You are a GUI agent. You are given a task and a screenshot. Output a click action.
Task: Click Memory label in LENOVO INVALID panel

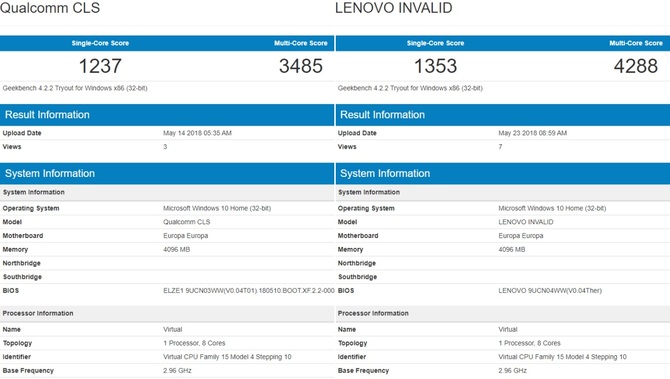[x=350, y=249]
